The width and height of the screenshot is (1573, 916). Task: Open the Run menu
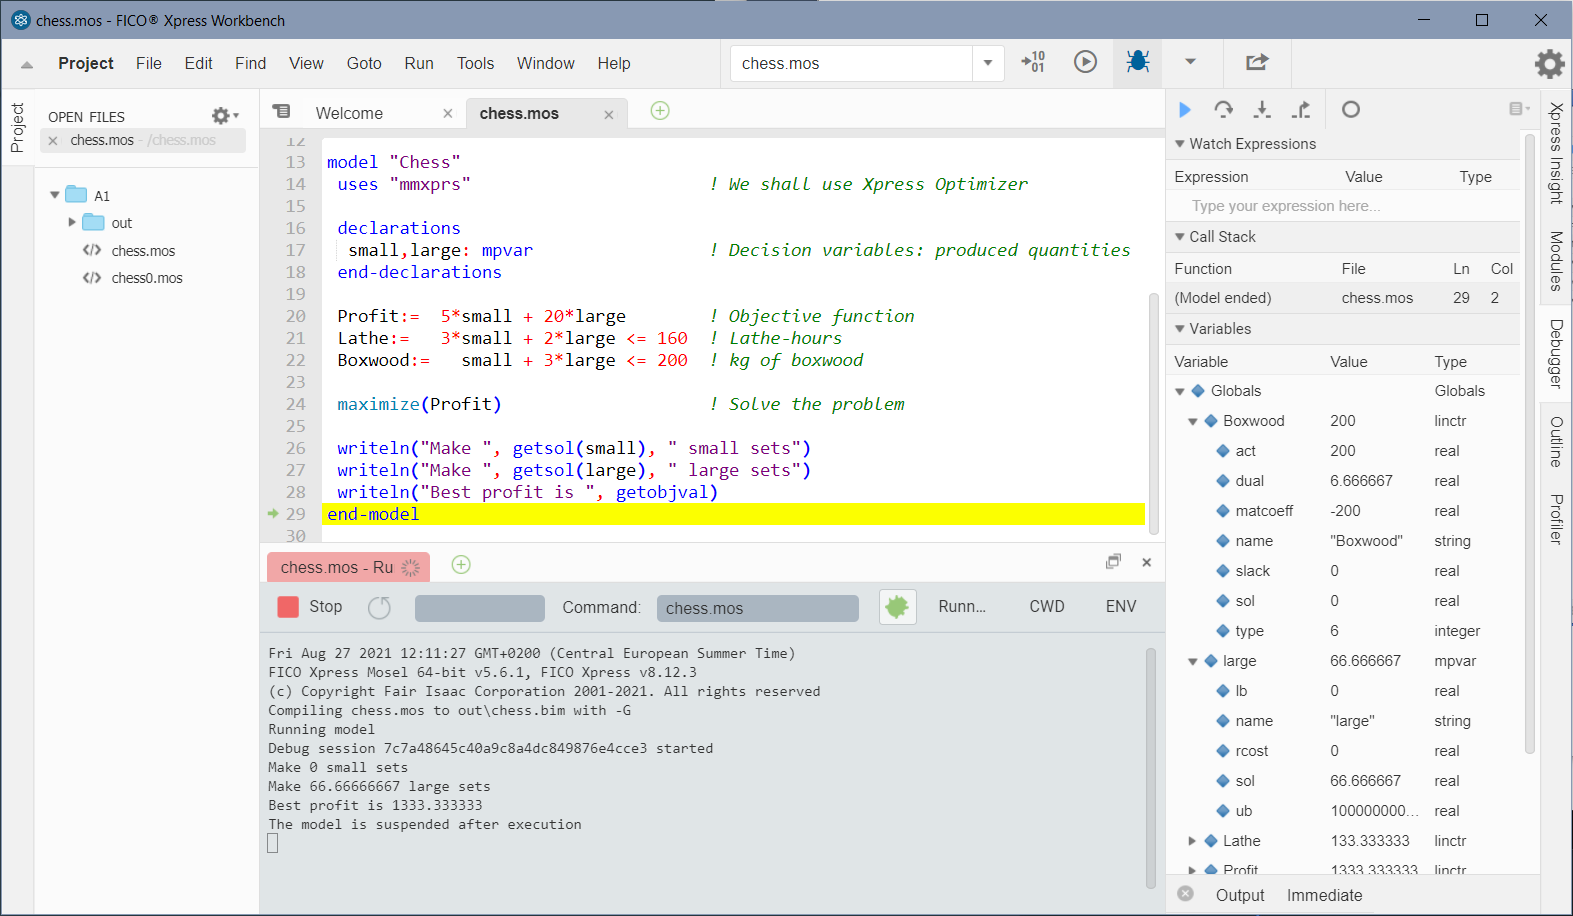coord(419,63)
